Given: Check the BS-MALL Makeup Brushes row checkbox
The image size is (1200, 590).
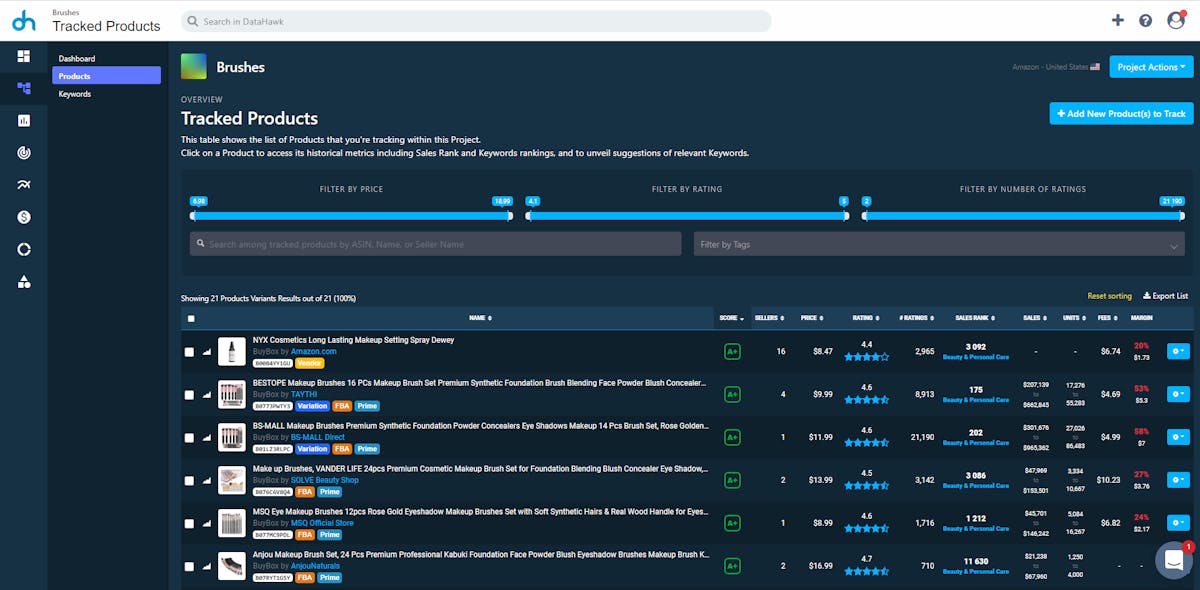Looking at the screenshot, I should (189, 438).
